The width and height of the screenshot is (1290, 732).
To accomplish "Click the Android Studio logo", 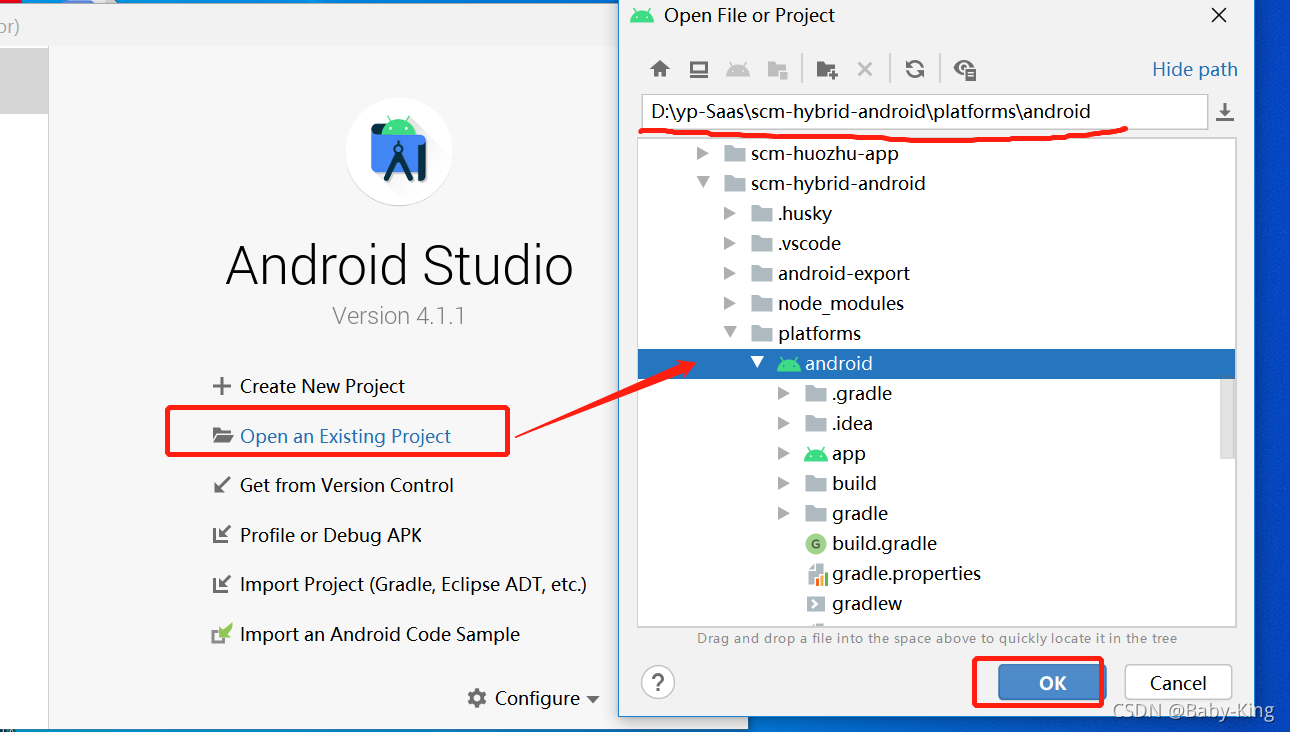I will coord(399,151).
